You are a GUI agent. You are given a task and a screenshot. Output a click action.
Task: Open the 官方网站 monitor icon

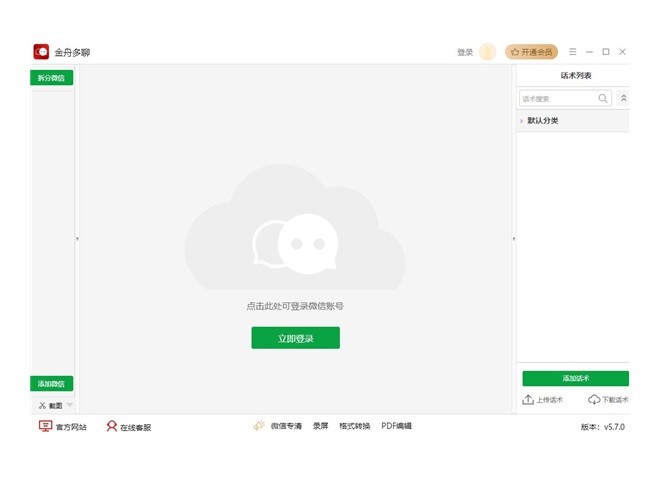click(x=45, y=426)
